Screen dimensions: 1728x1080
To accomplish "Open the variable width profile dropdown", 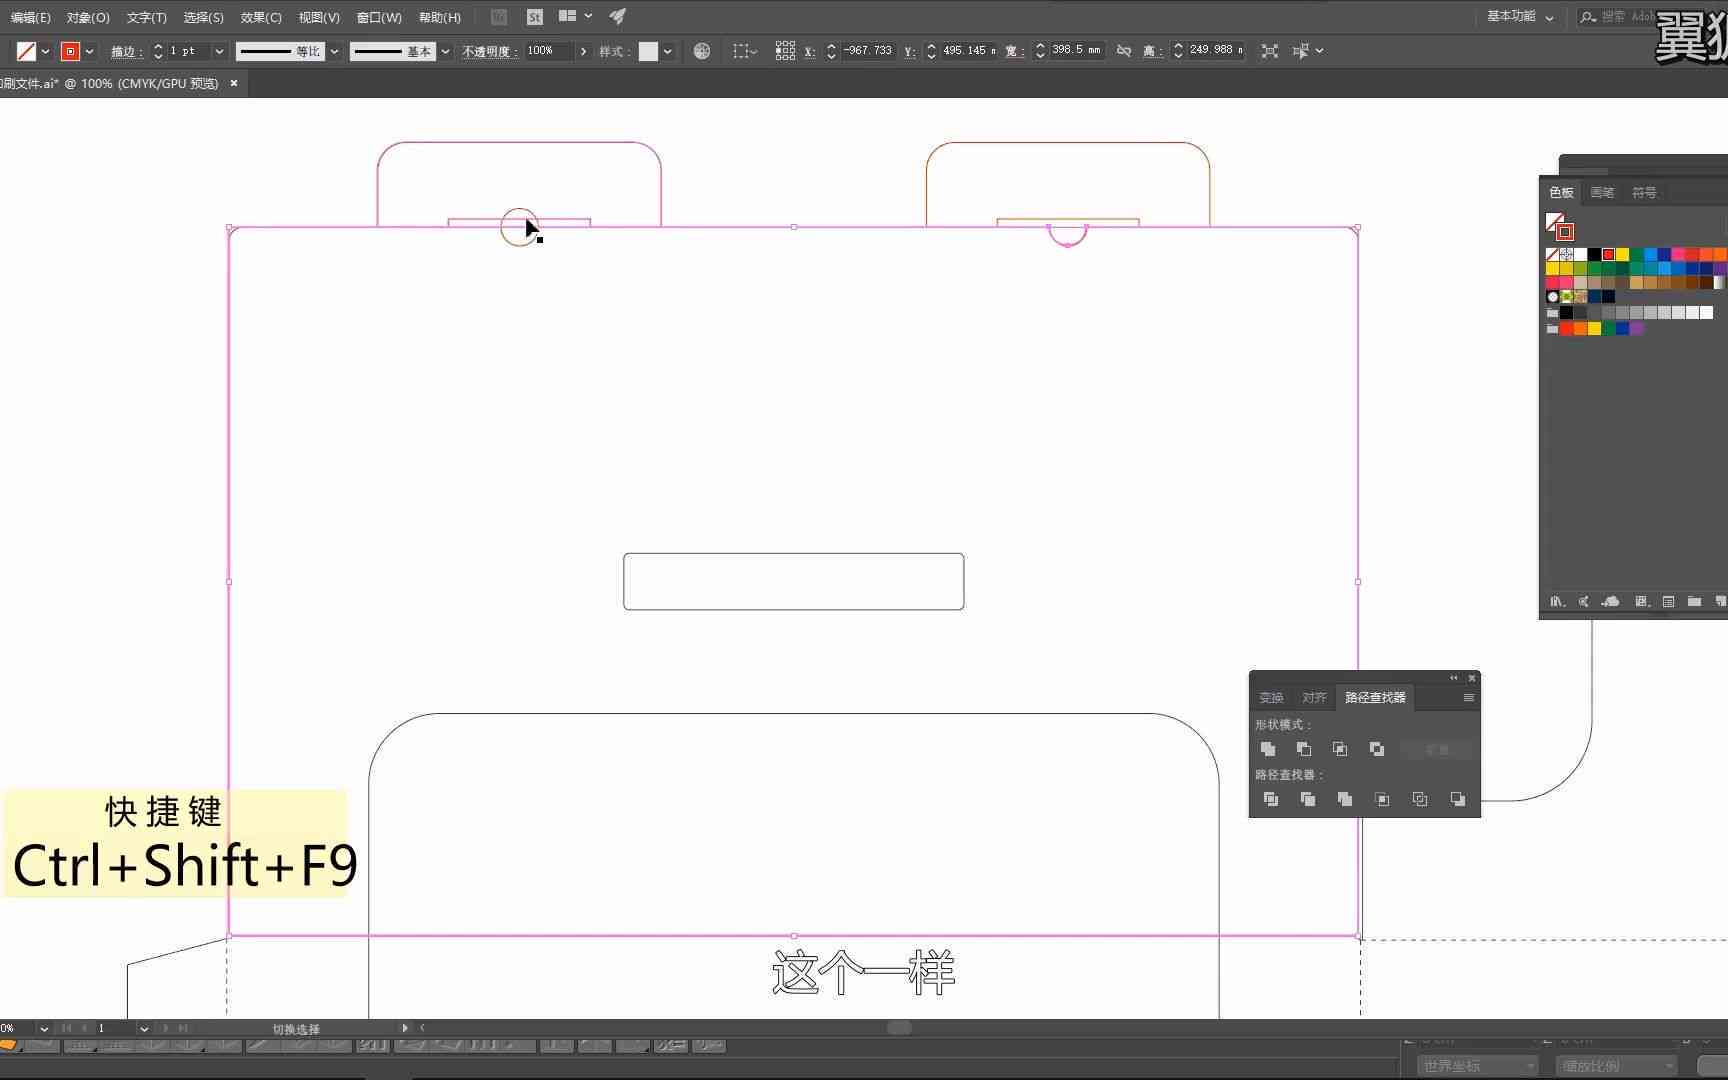I will click(334, 51).
